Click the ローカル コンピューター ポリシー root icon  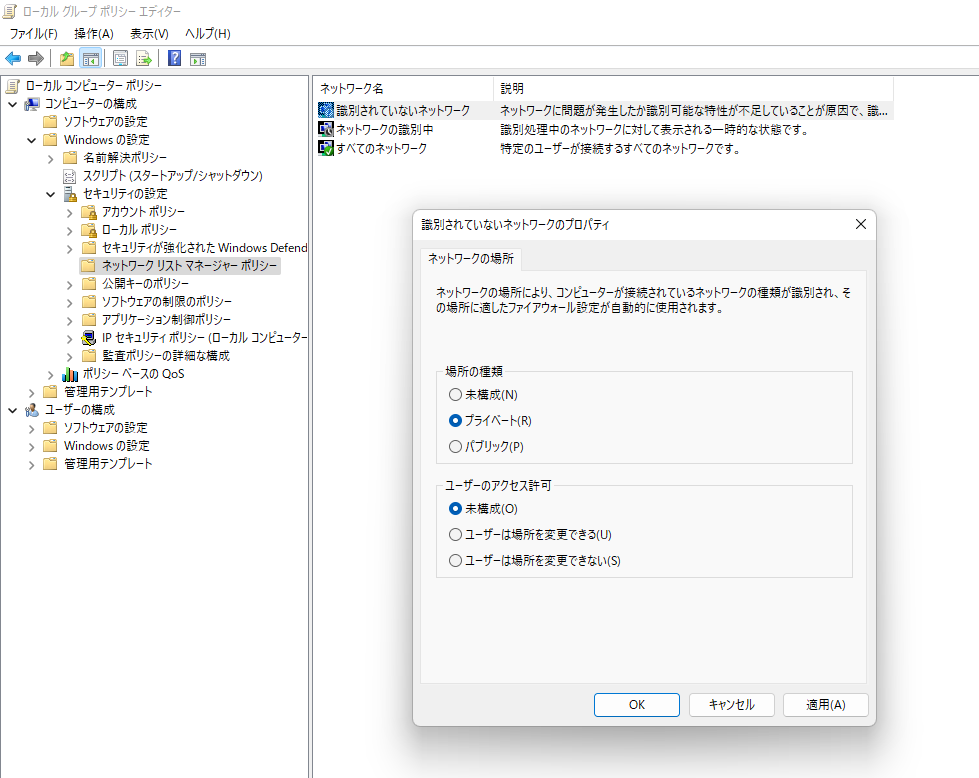click(x=13, y=86)
